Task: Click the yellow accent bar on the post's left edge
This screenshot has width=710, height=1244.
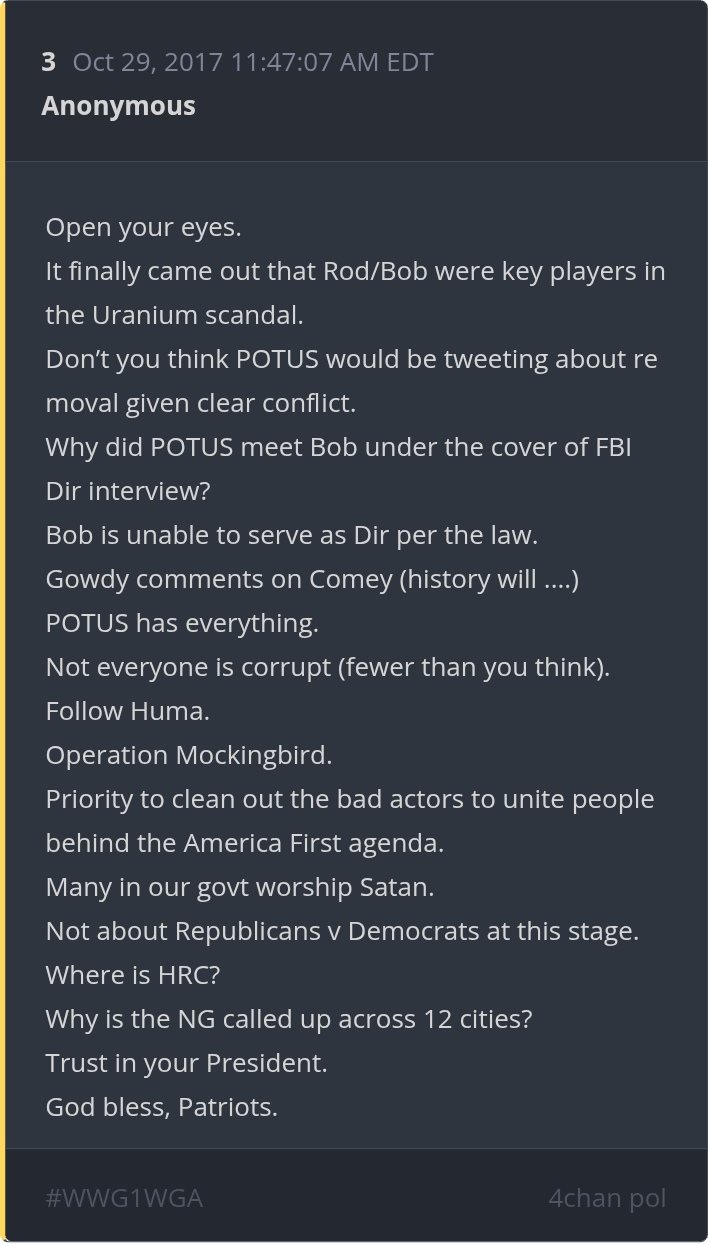Action: coord(3,622)
